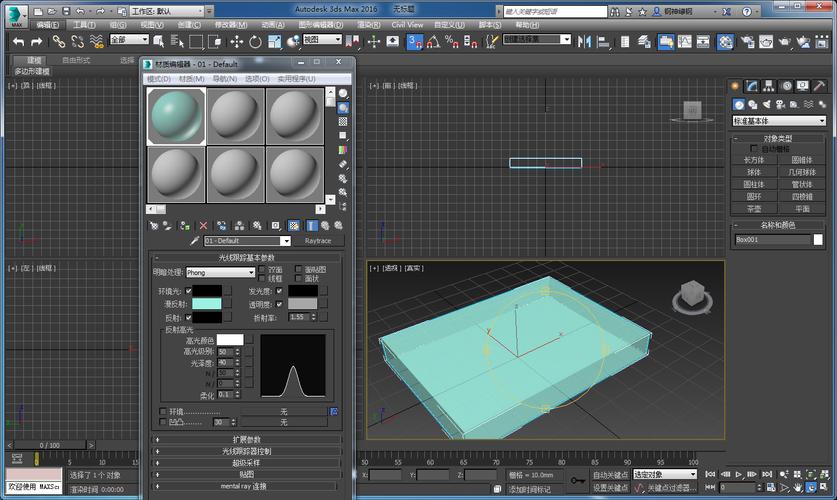Expand the 扩展参数 rollout
This screenshot has width=837, height=500.
[247, 439]
